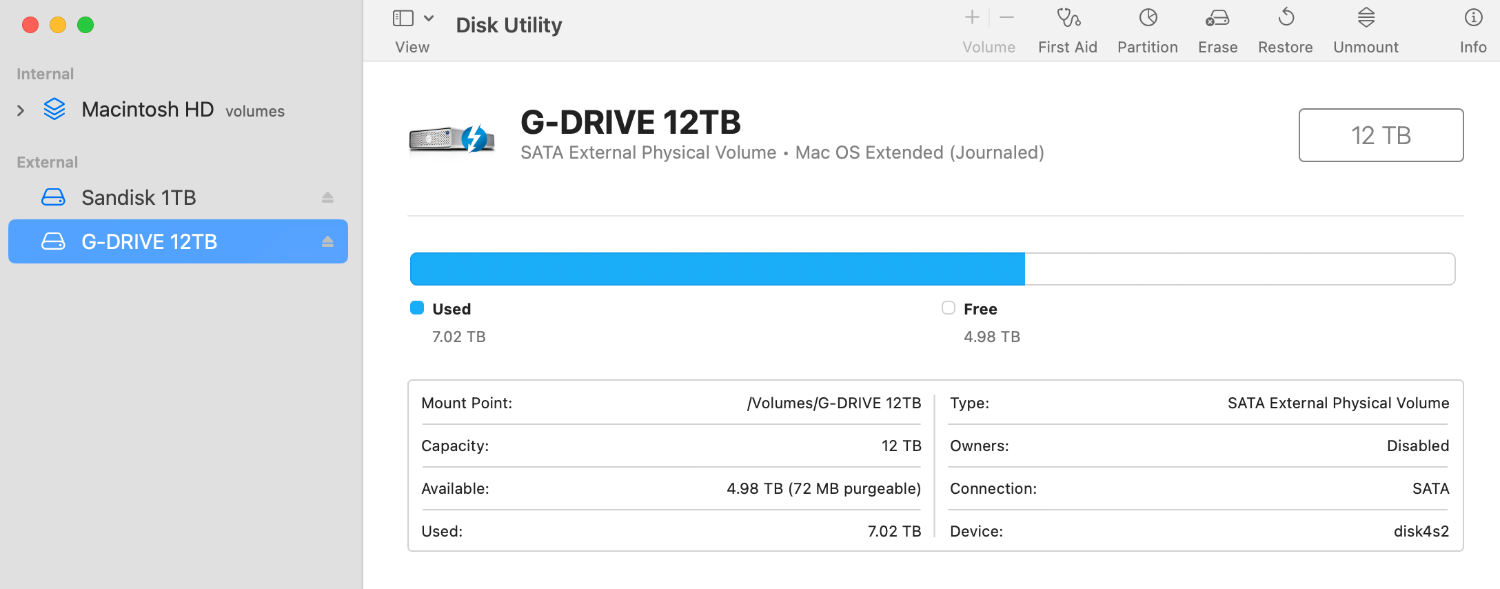Select Sandisk 1TB in the sidebar
The width and height of the screenshot is (1500, 589).
[138, 198]
